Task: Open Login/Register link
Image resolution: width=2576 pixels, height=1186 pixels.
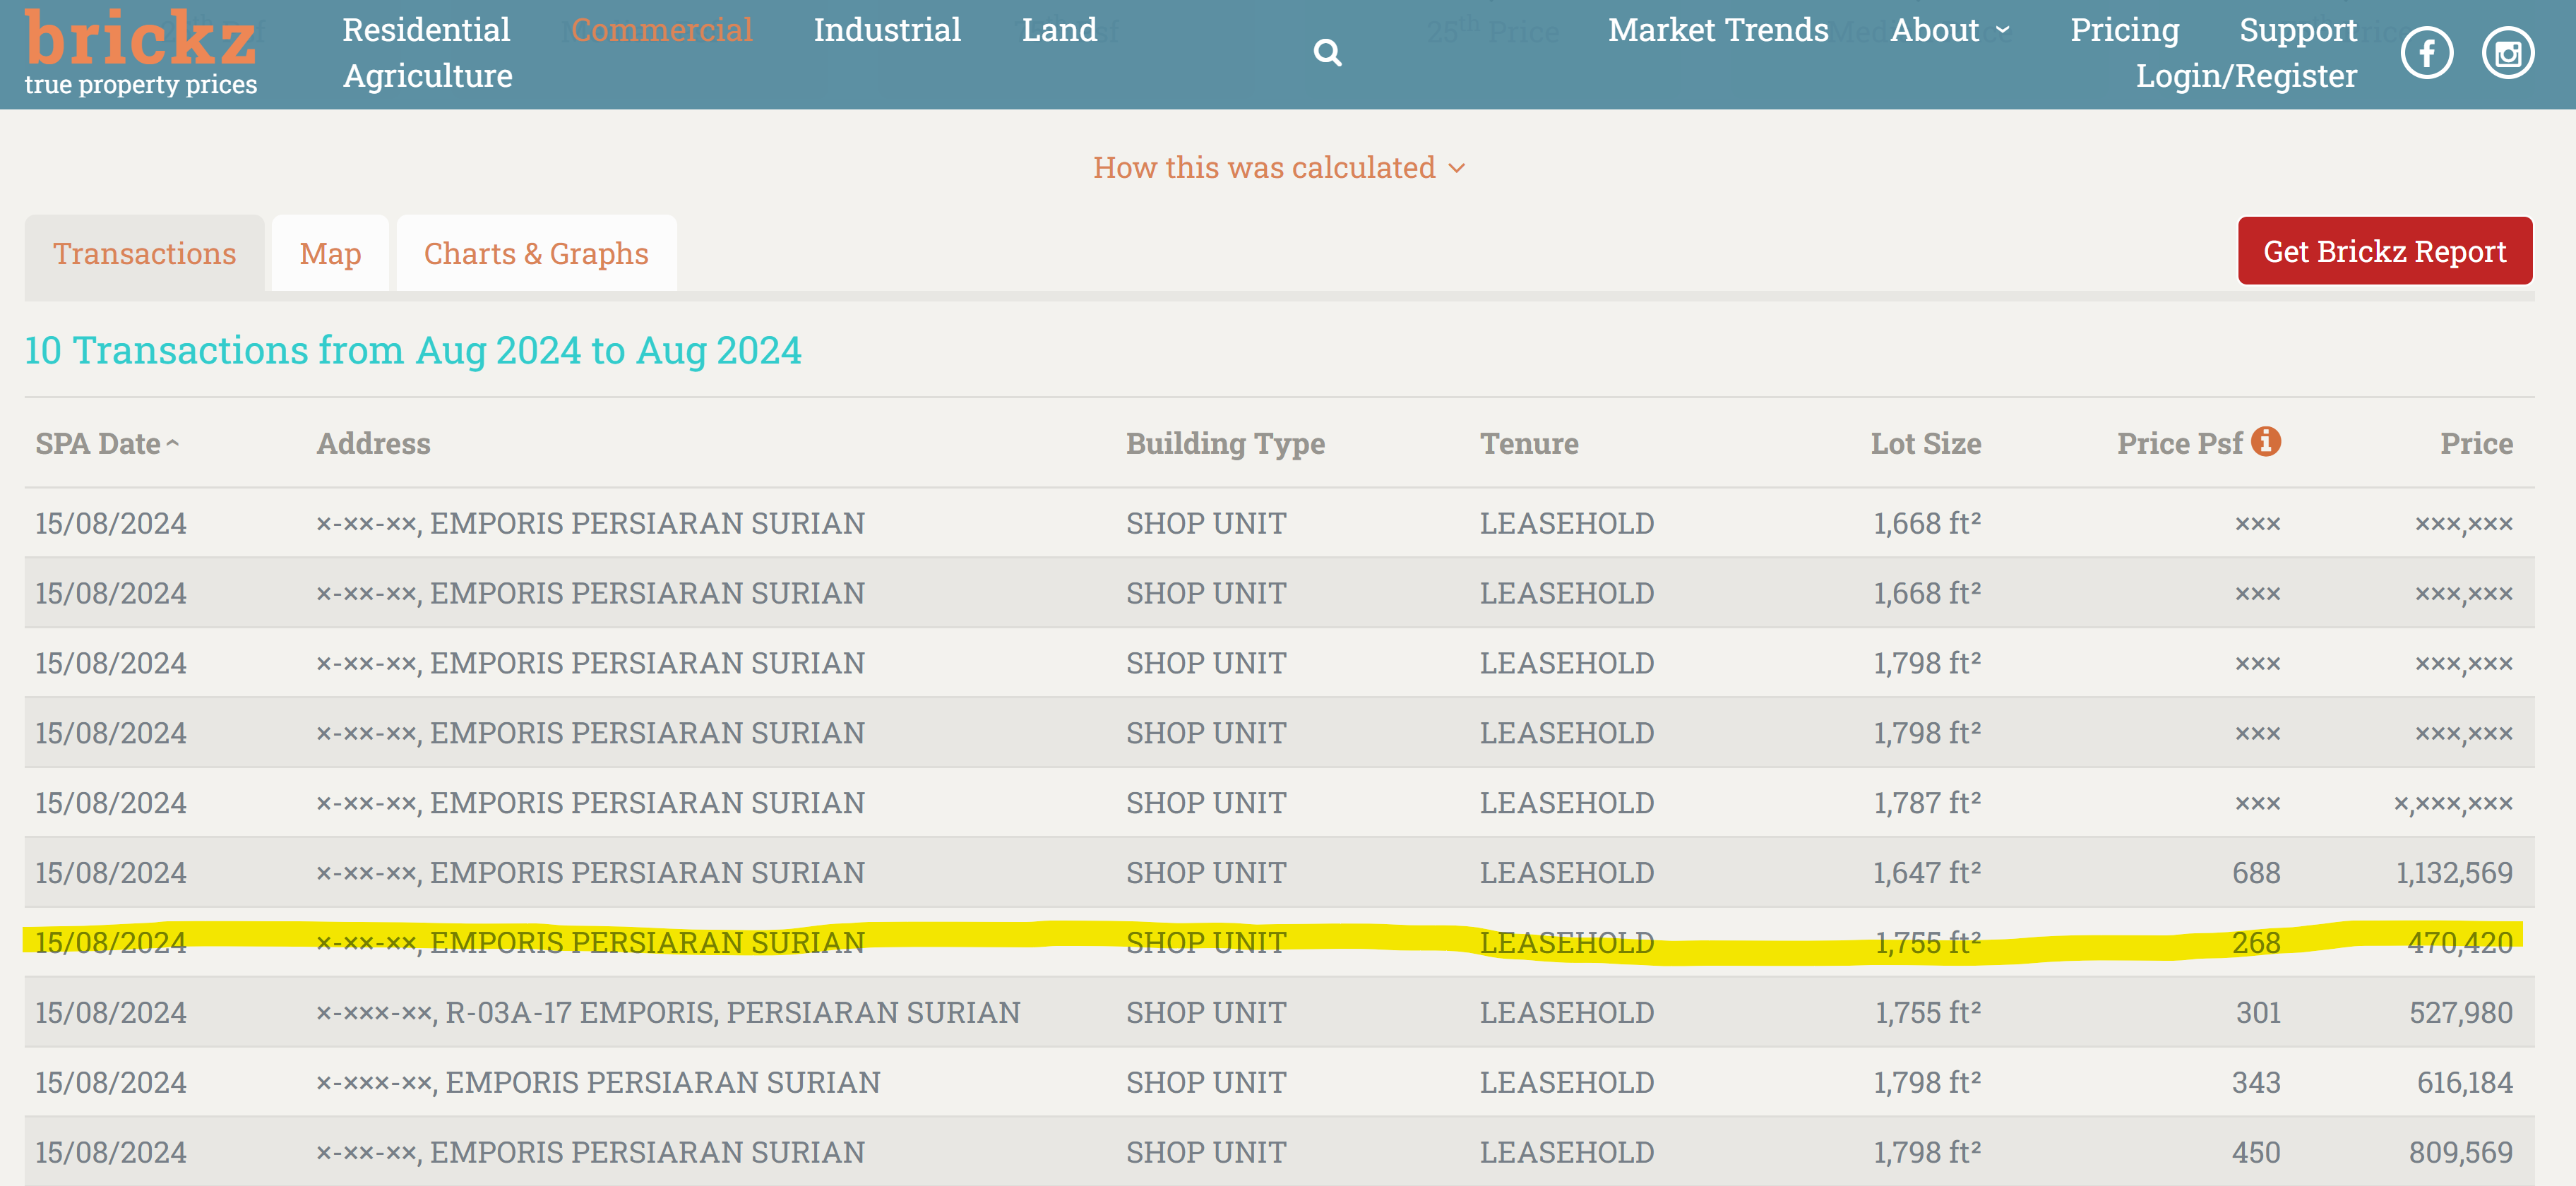Action: point(2246,76)
